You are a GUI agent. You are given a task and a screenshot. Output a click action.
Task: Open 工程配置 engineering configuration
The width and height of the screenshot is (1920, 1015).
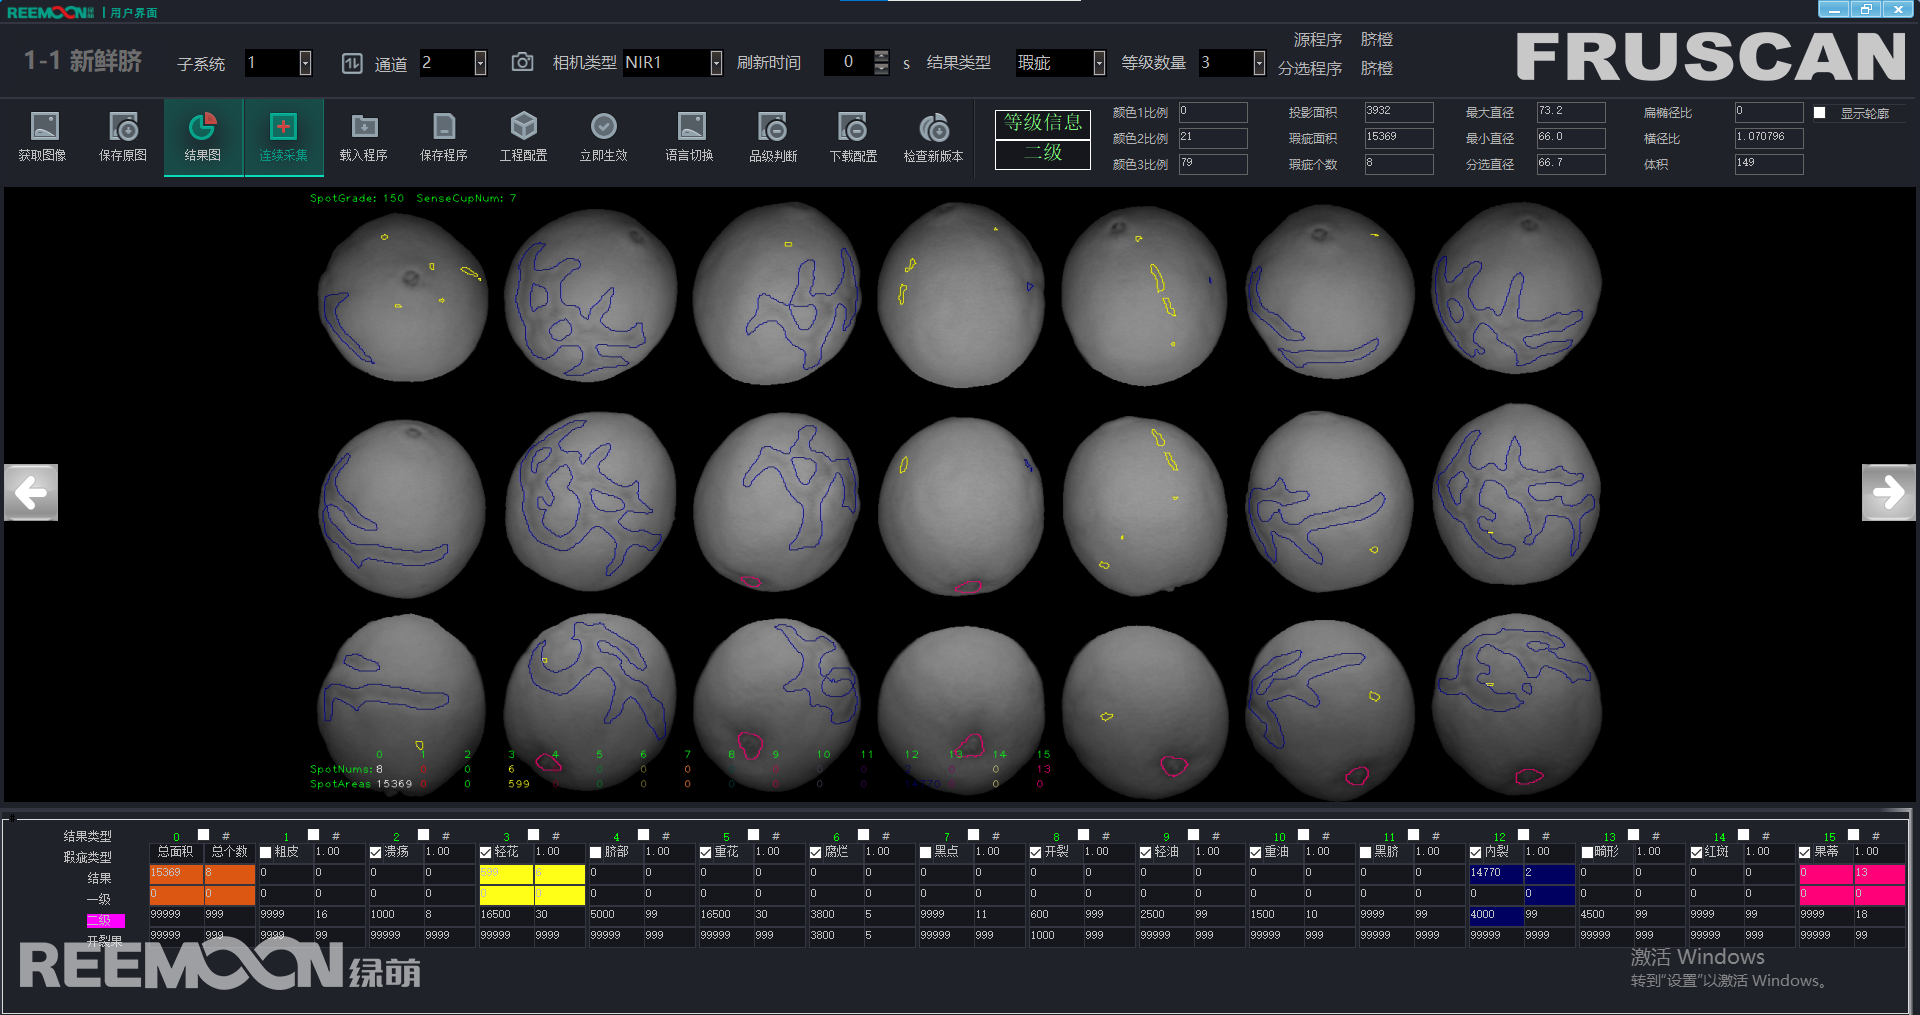pyautogui.click(x=523, y=128)
